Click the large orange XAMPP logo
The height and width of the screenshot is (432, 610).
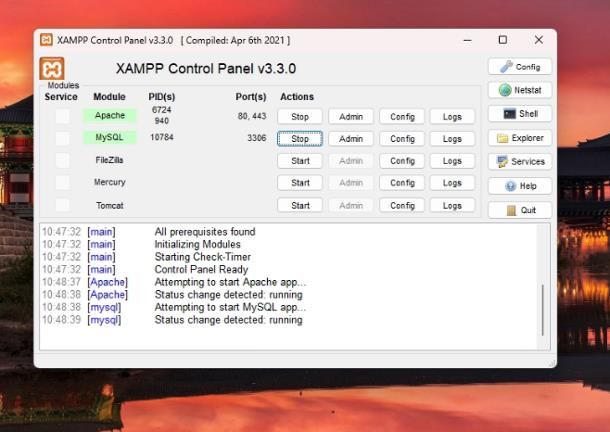(52, 68)
